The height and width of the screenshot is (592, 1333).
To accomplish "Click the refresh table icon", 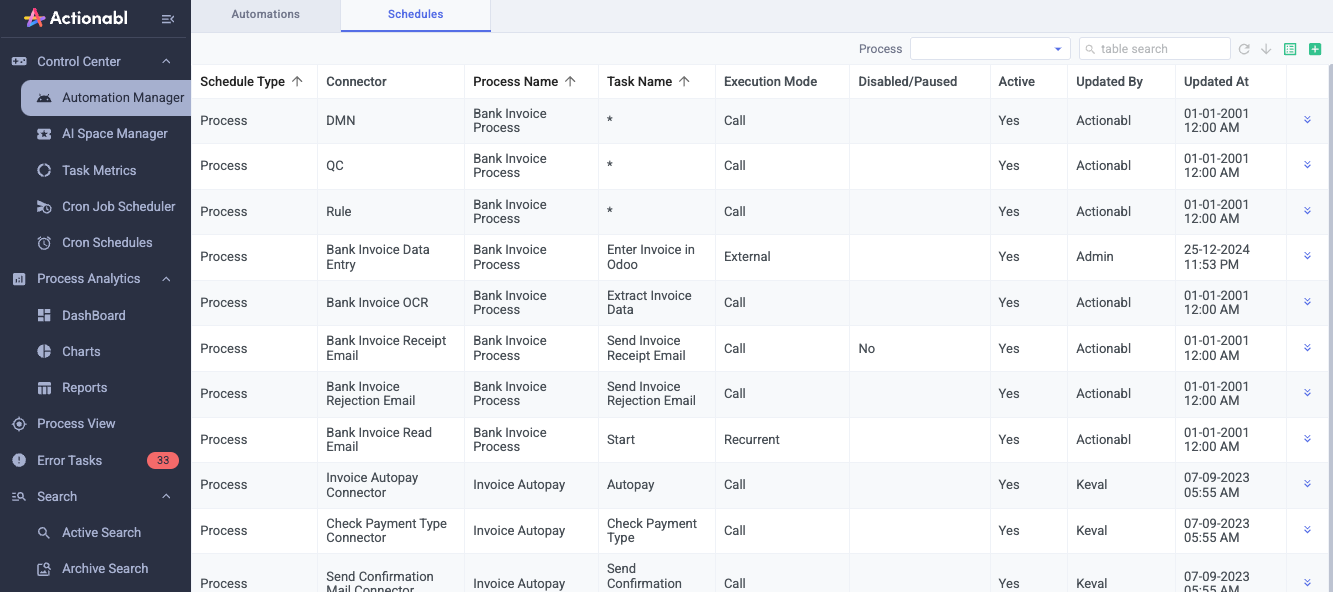I will point(1244,49).
